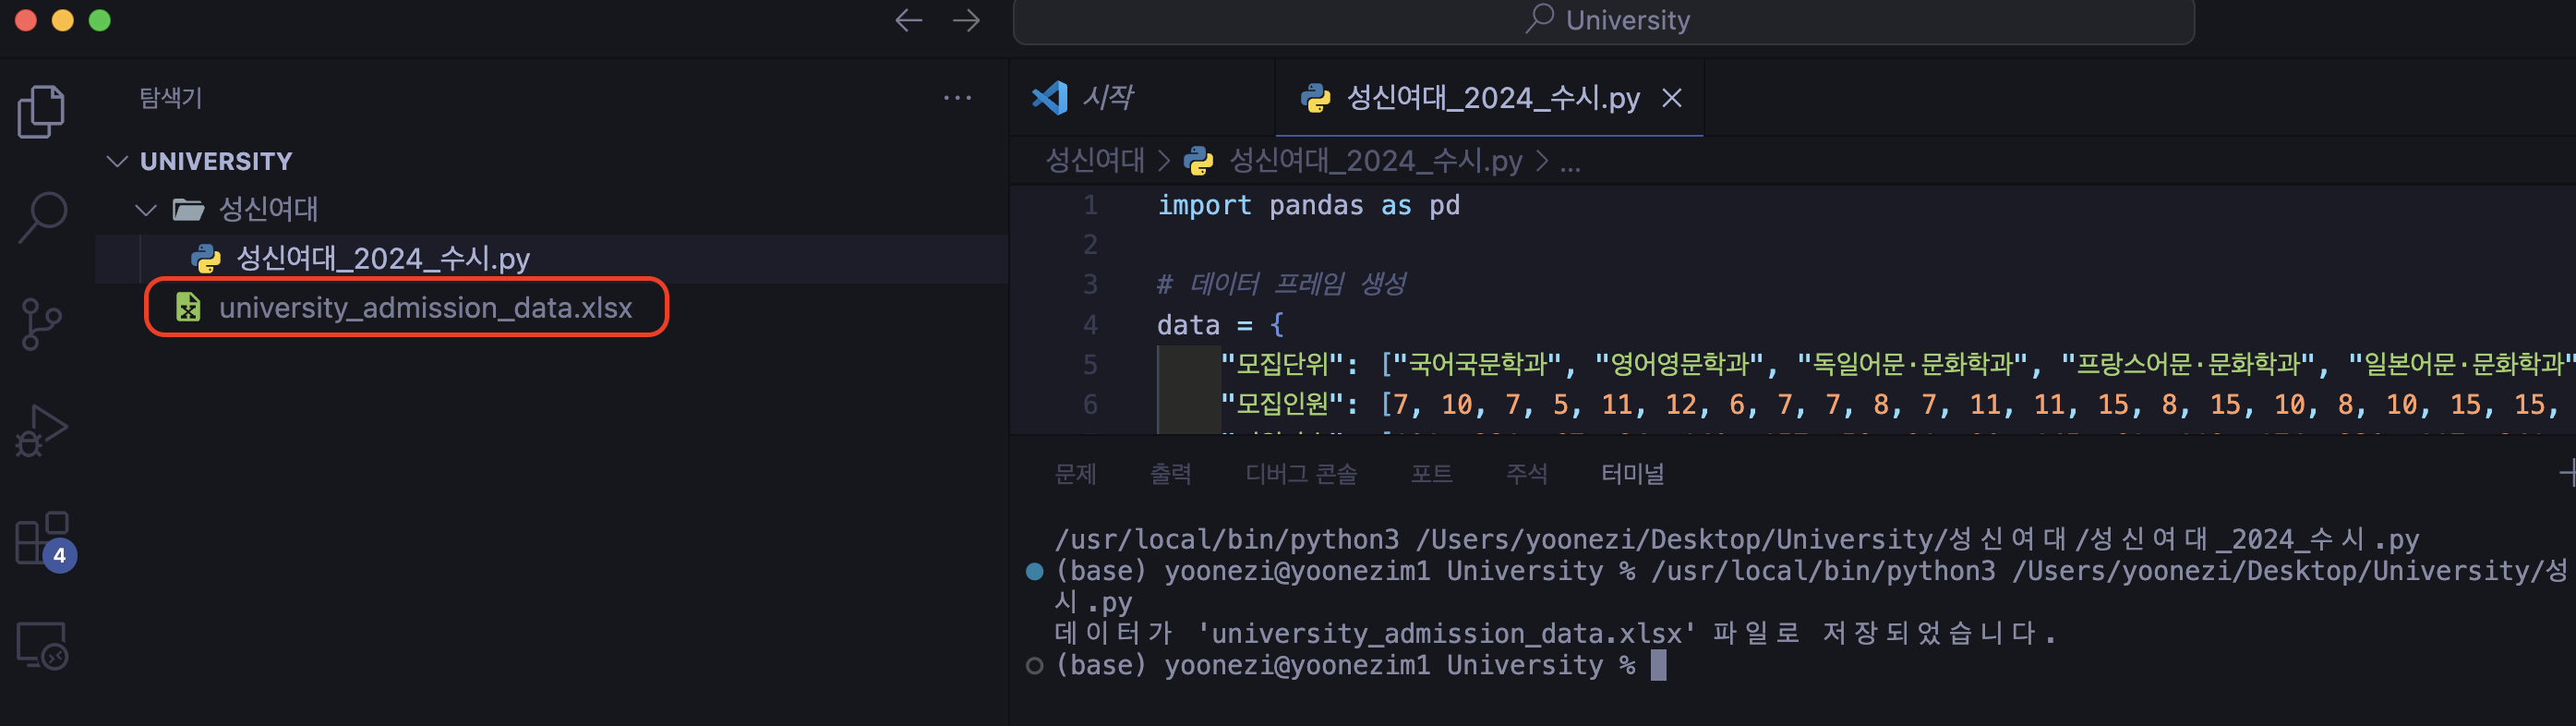Open the Explorer view in activity bar
This screenshot has width=2576, height=726.
coord(41,111)
